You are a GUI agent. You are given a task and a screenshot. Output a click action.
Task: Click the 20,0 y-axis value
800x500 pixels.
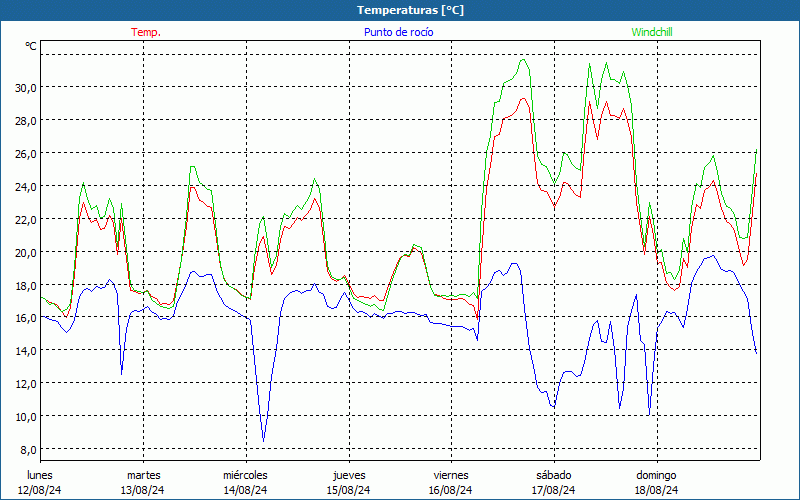26,253
